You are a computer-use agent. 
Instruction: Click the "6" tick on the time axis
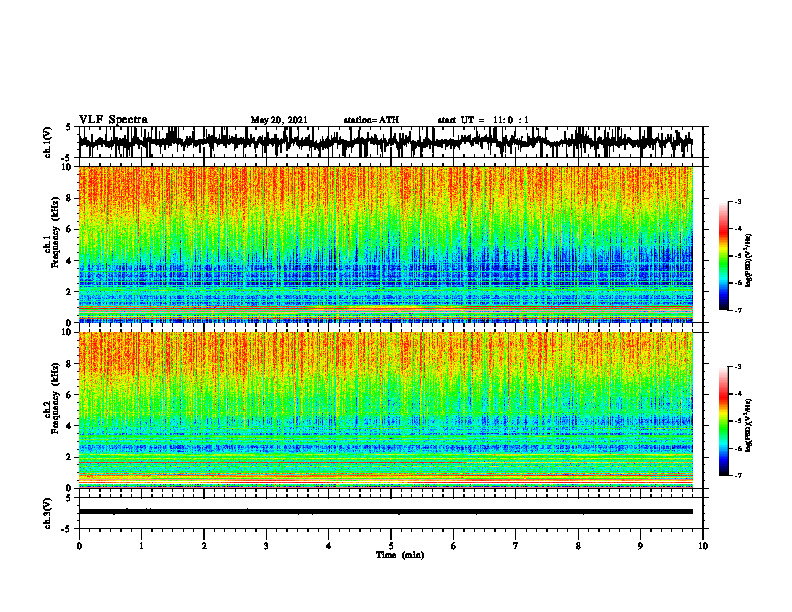coord(454,546)
